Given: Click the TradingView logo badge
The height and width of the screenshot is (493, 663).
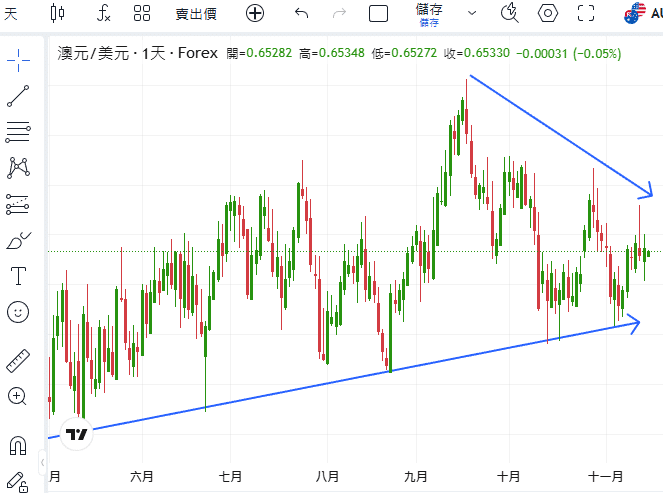Looking at the screenshot, I should [76, 434].
